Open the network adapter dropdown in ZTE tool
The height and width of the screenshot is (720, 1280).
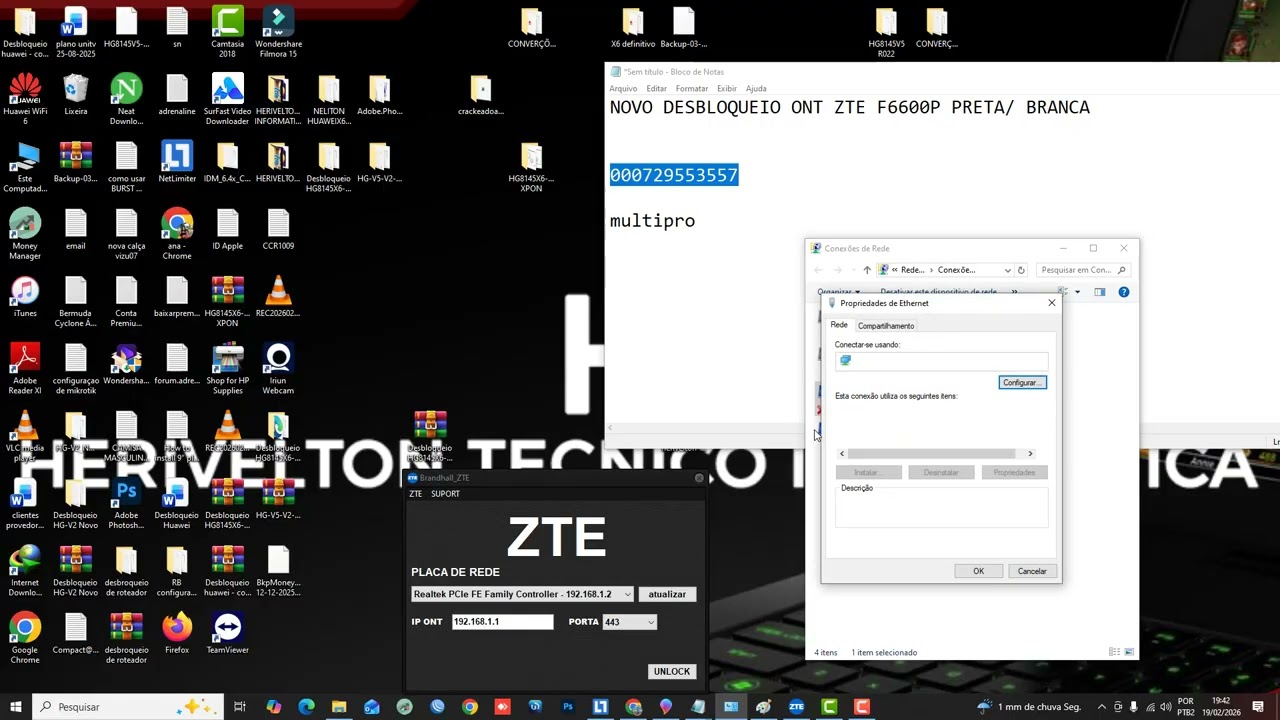tap(627, 594)
